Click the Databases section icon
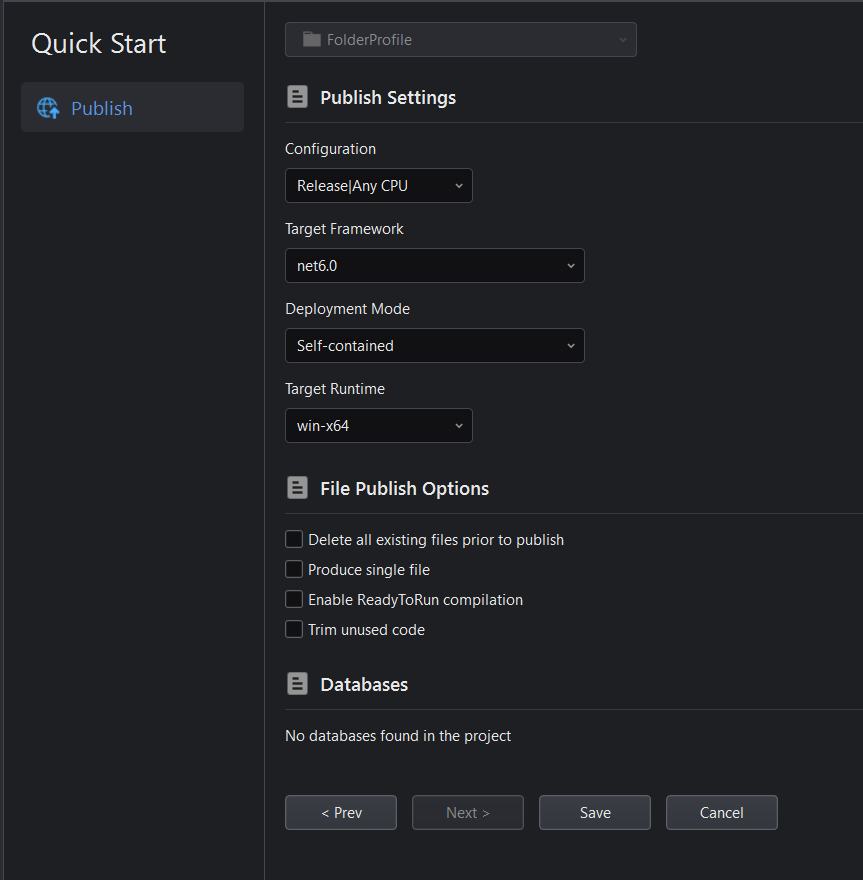Viewport: 863px width, 880px height. [x=297, y=684]
